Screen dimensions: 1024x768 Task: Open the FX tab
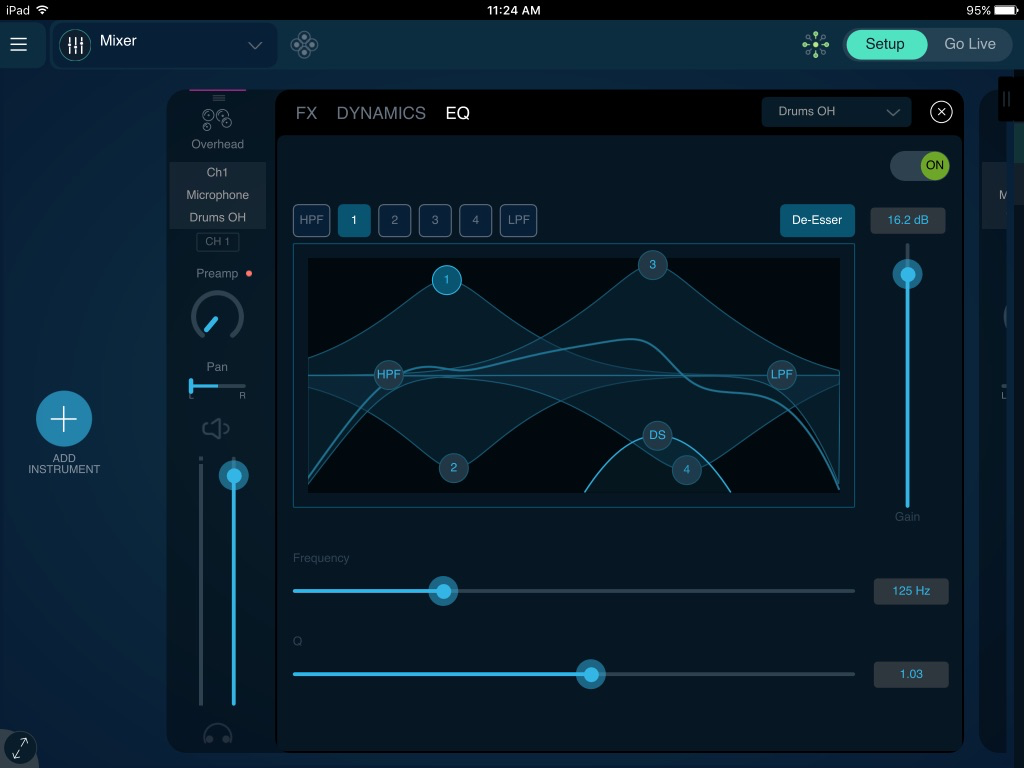click(306, 113)
